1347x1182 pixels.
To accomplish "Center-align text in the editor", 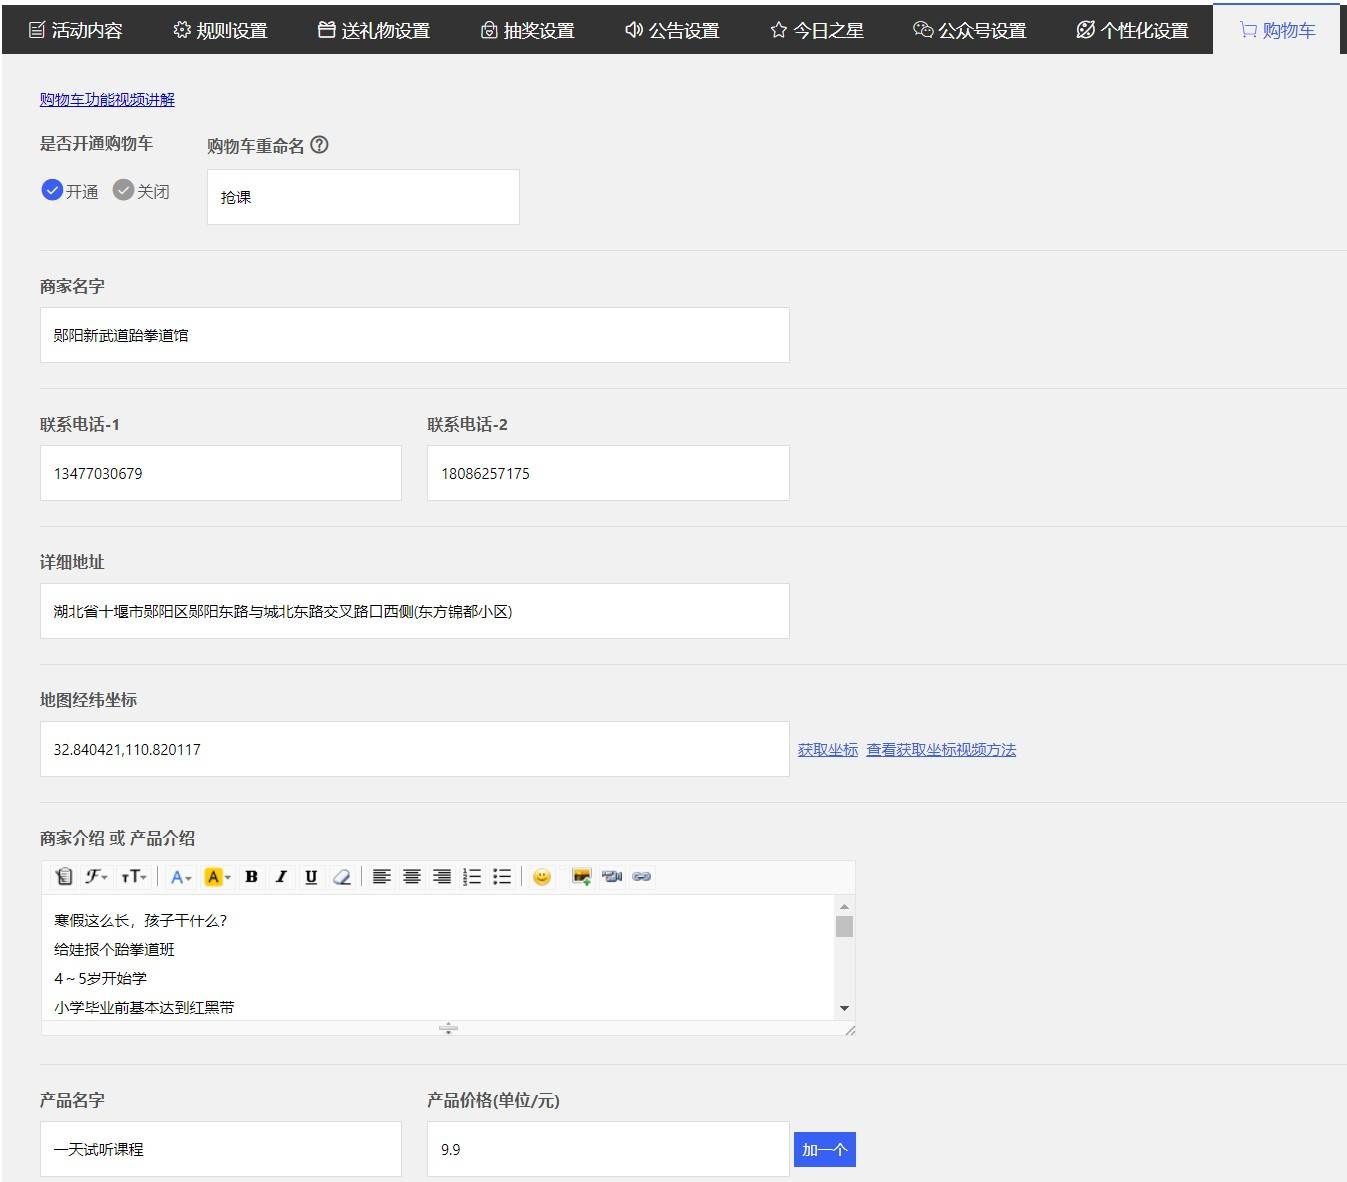I will [411, 877].
